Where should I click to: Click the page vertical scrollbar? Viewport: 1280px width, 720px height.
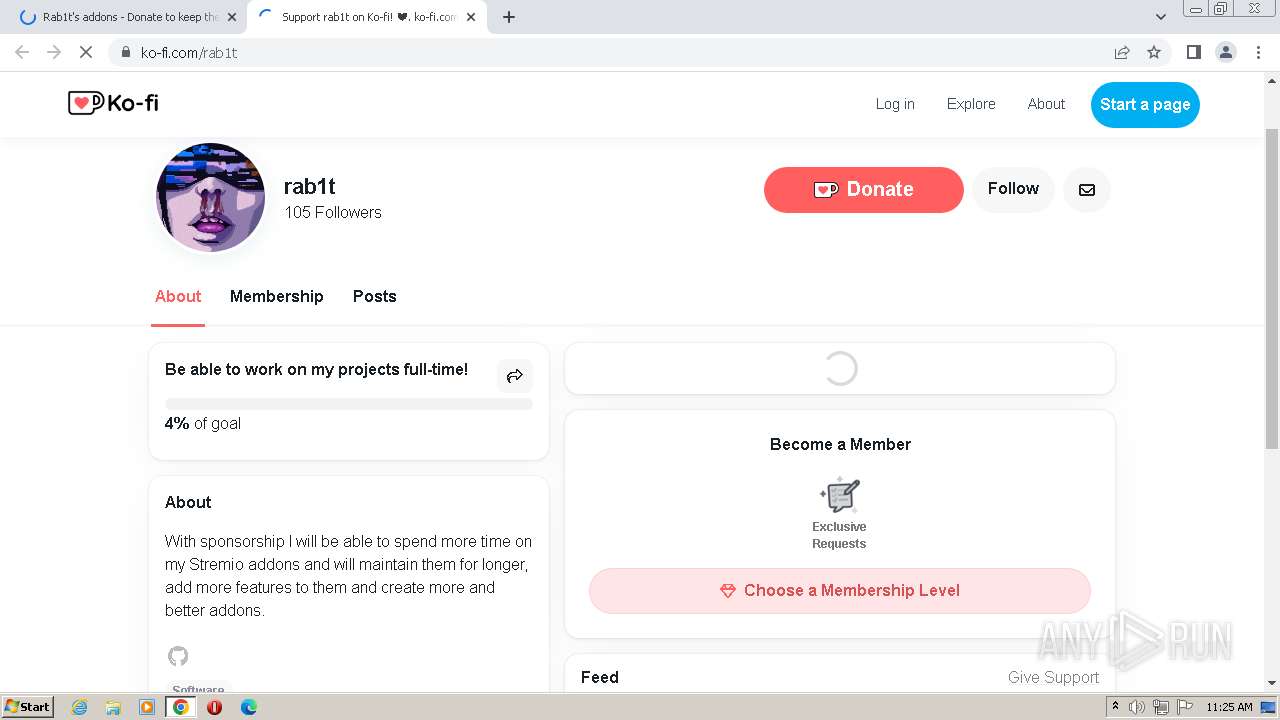coord(1272,288)
